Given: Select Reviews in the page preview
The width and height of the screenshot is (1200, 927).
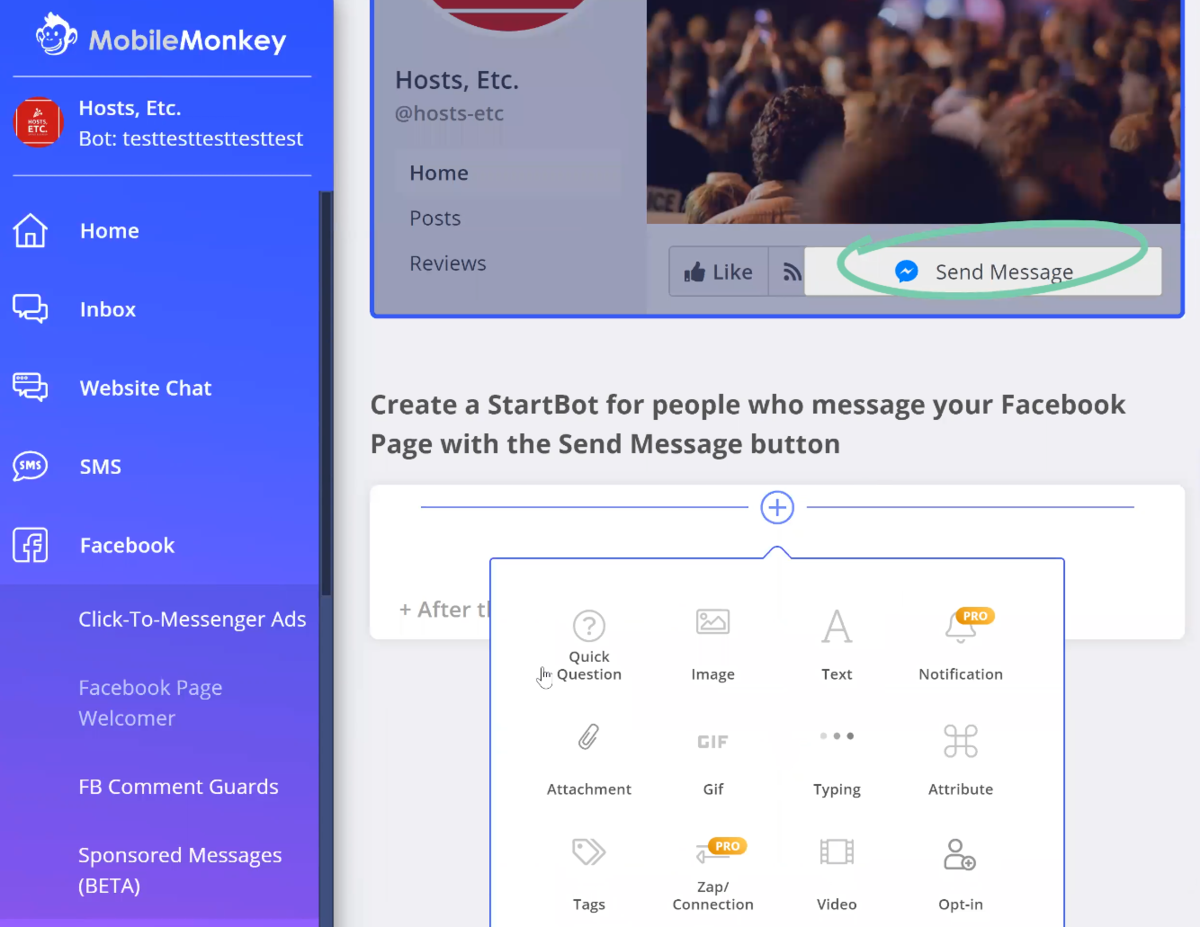Looking at the screenshot, I should point(448,264).
